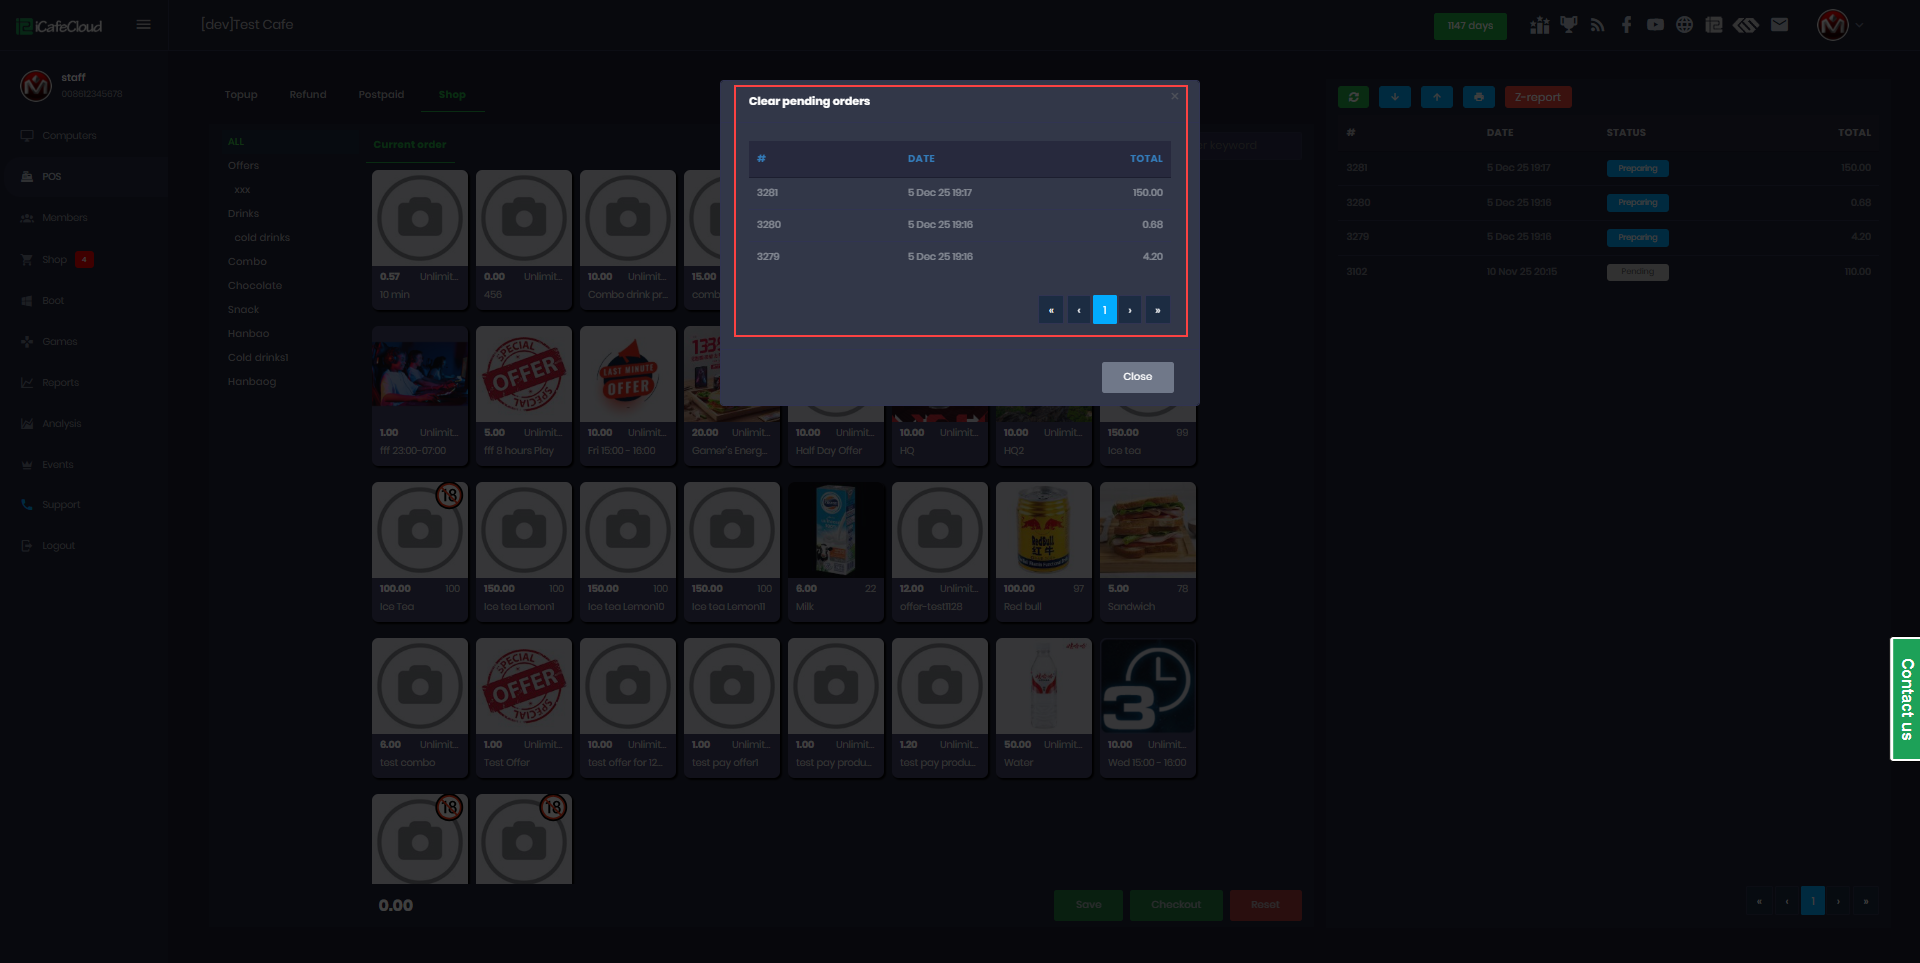Click the green Save button
This screenshot has width=1920, height=963.
1088,905
